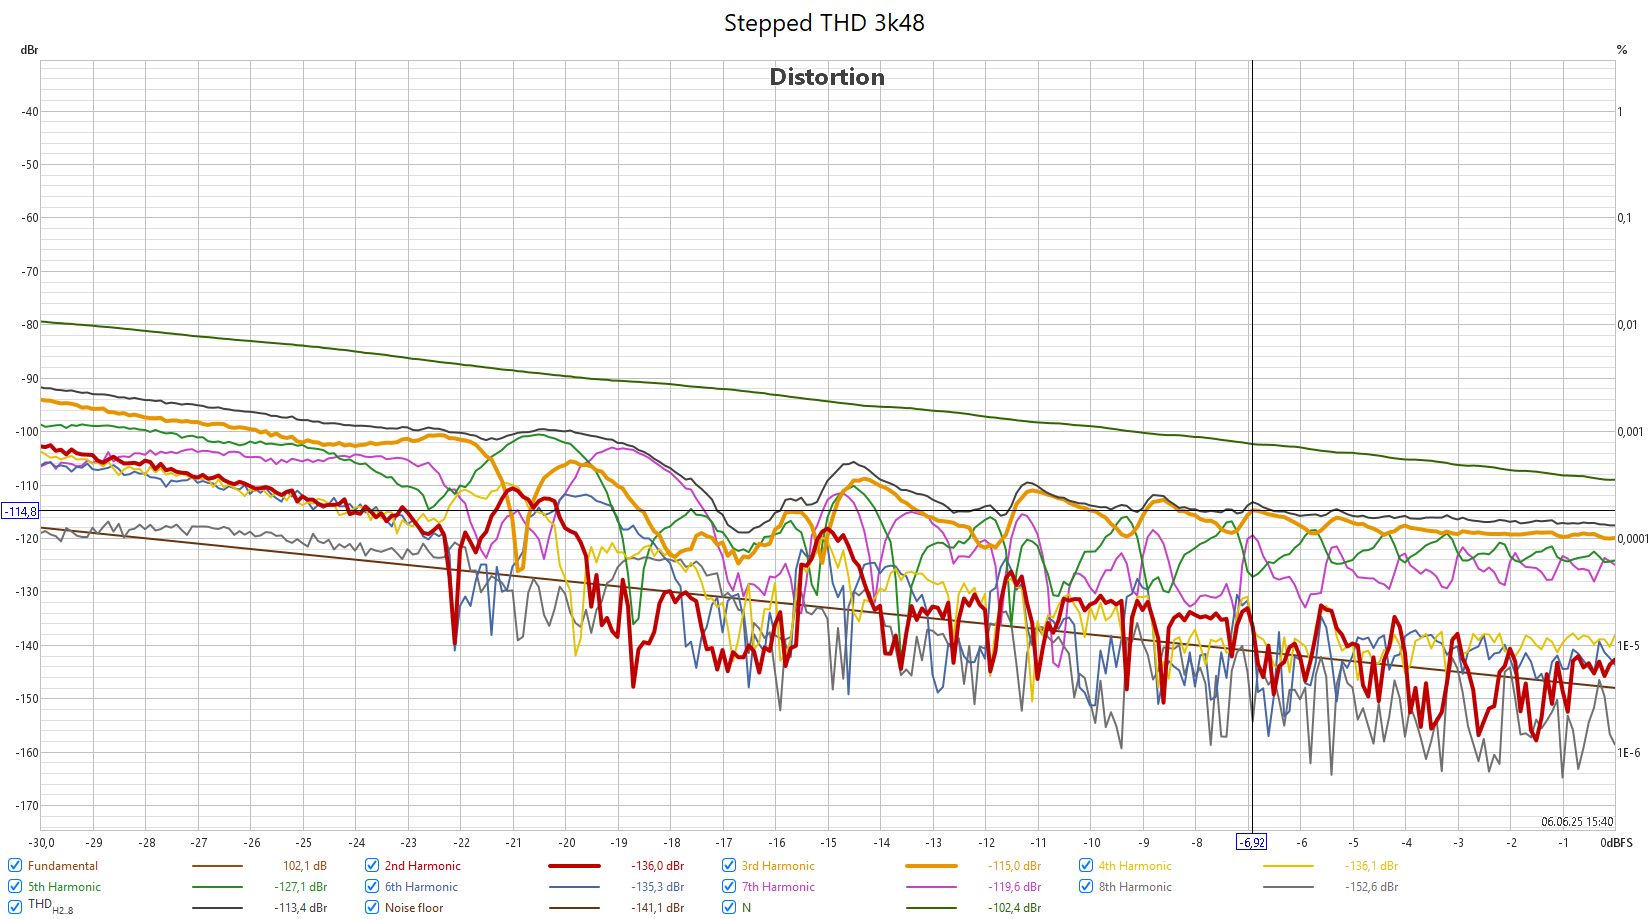Click the 3rd Harmonic value -115,0 dBr
The height and width of the screenshot is (919, 1650).
[1015, 866]
